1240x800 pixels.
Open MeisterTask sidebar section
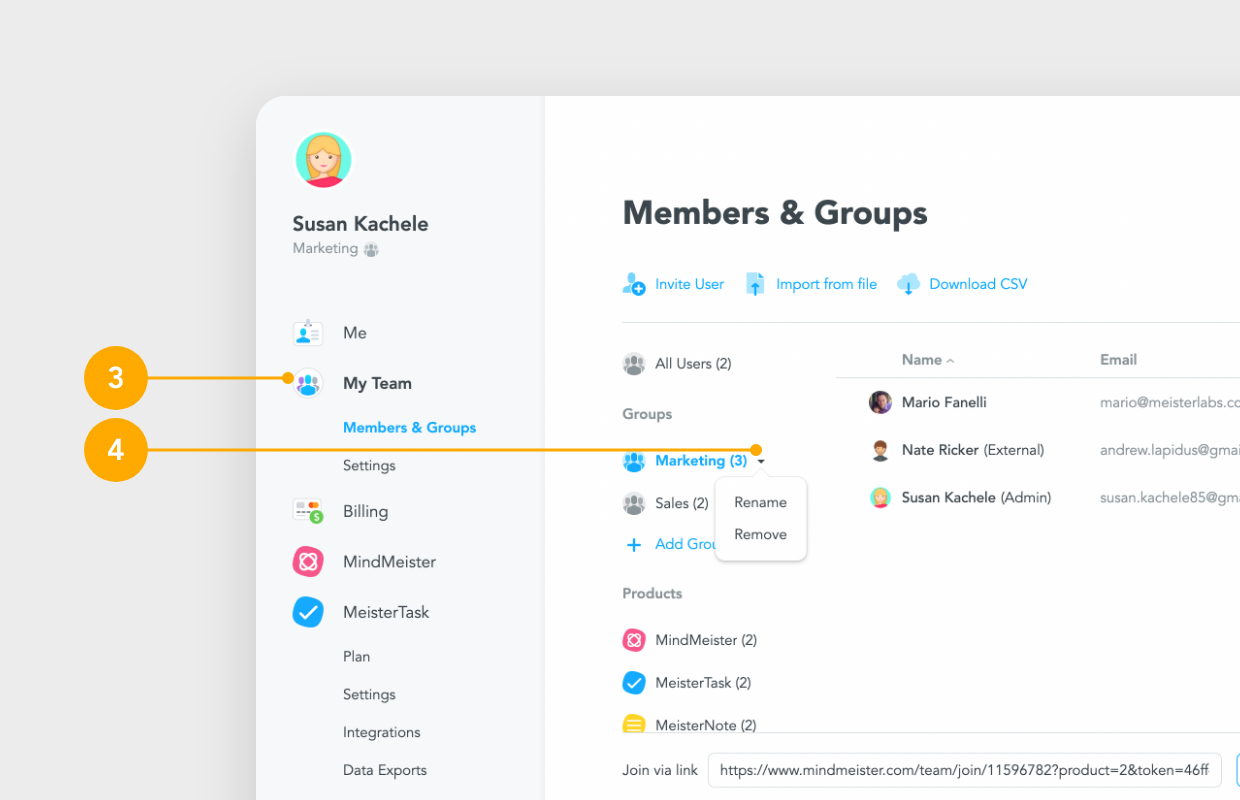click(x=386, y=612)
